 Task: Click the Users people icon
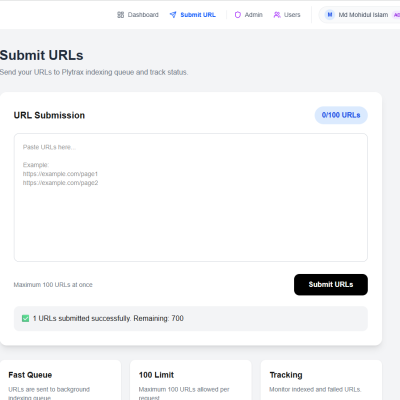(x=277, y=15)
